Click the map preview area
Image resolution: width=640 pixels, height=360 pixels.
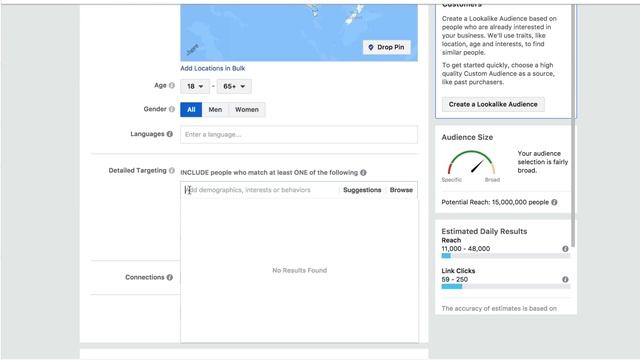(x=299, y=33)
